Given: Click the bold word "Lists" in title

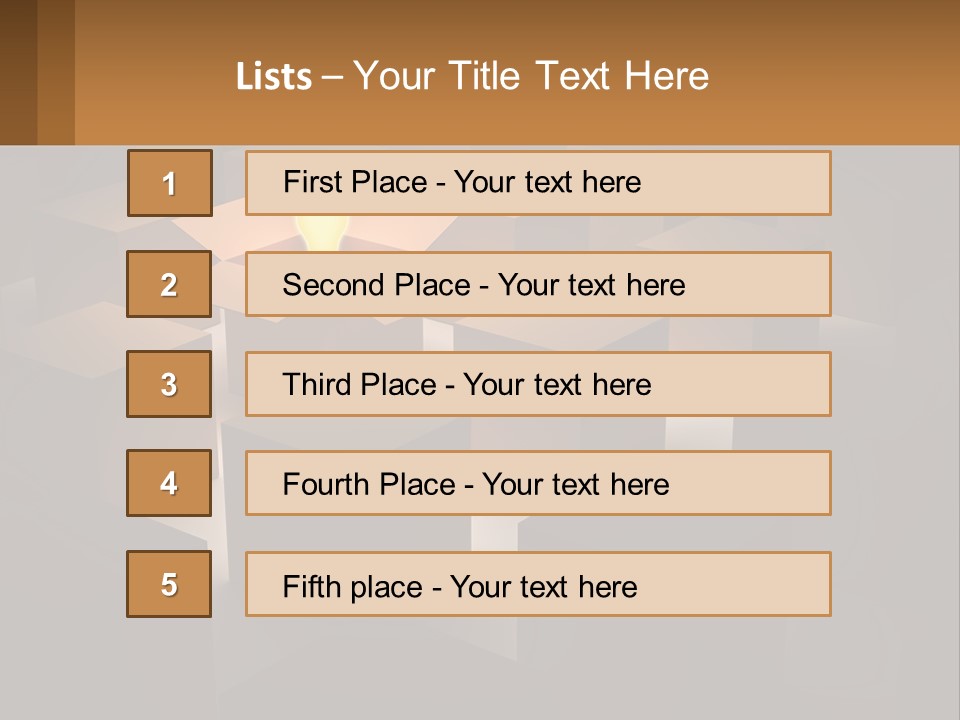Looking at the screenshot, I should pos(274,76).
